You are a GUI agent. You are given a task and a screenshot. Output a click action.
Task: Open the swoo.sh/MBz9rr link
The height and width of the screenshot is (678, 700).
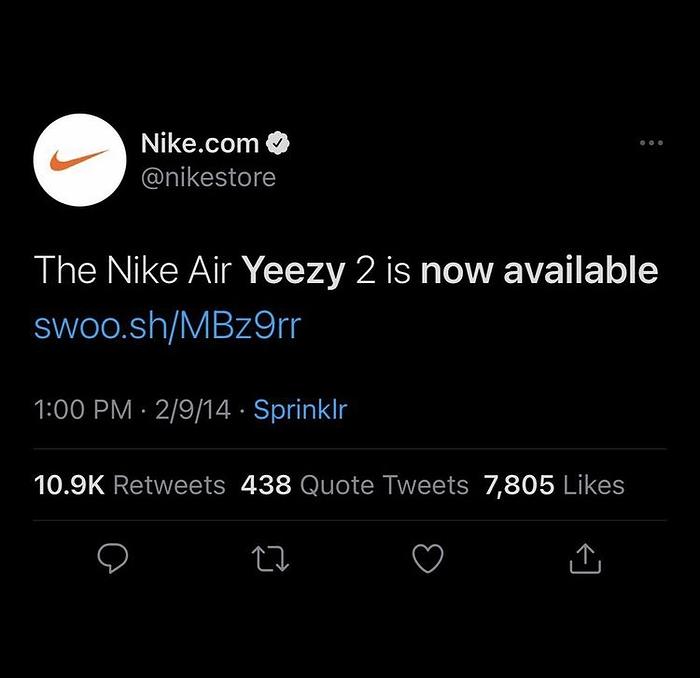(x=167, y=325)
